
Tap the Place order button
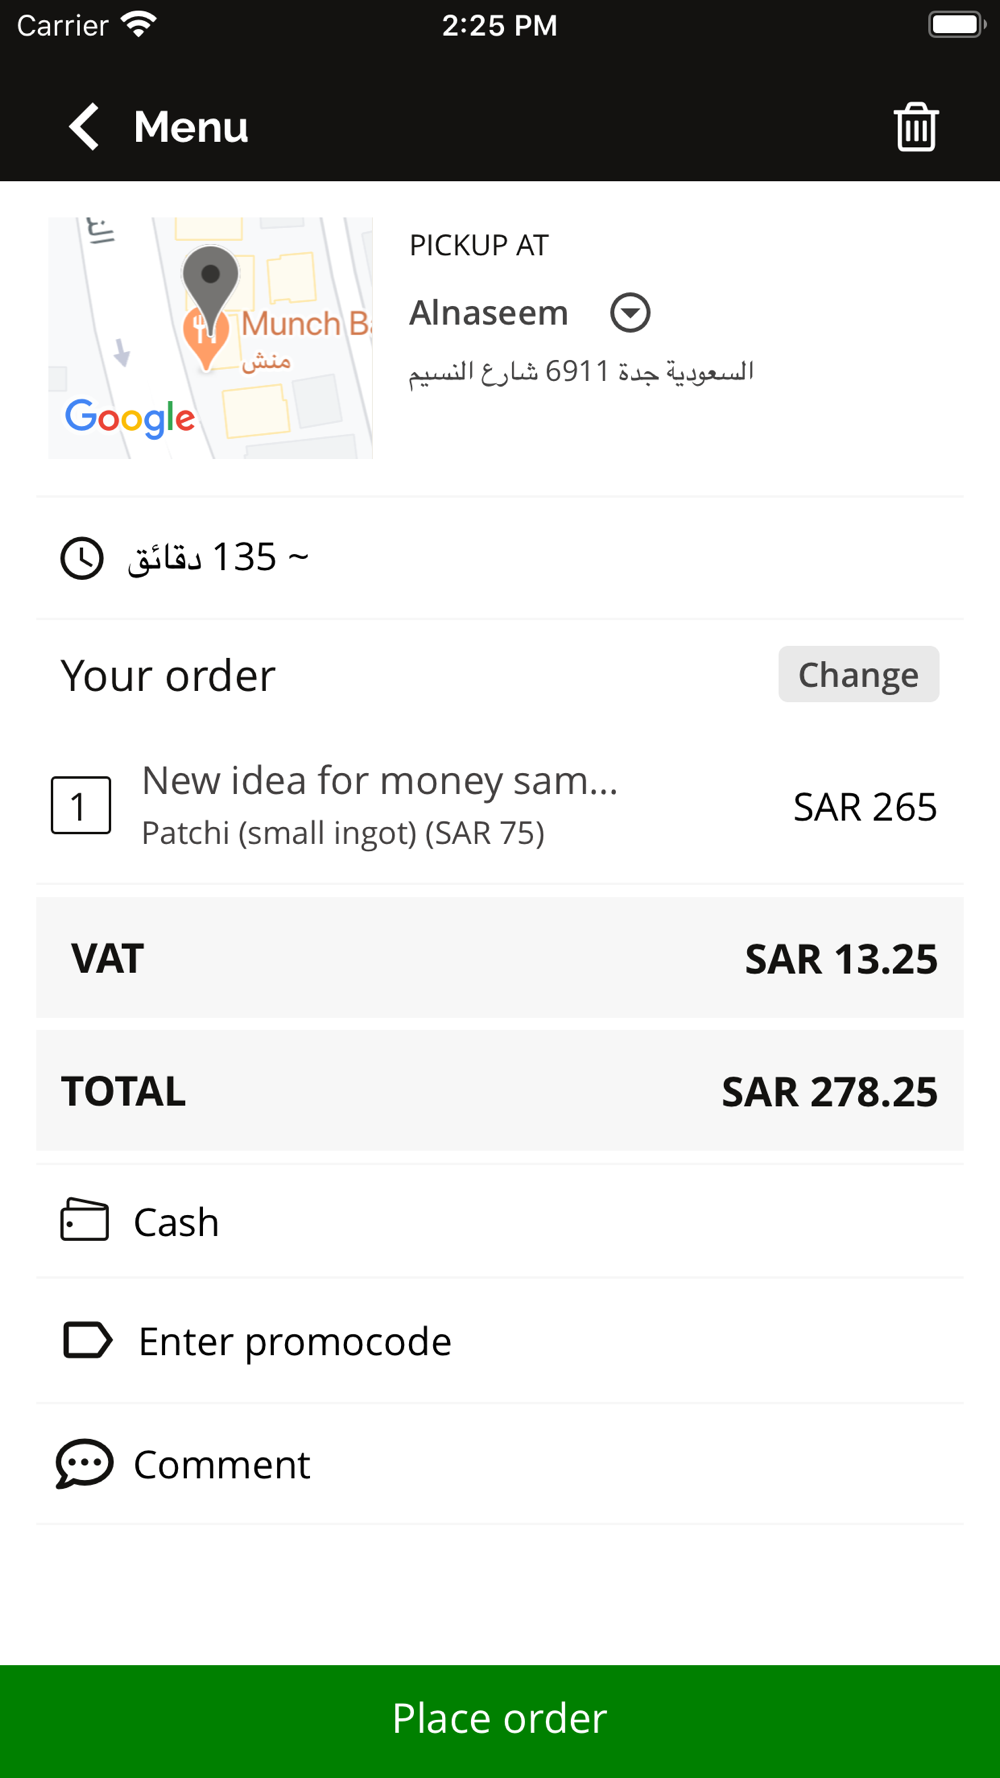(500, 1720)
